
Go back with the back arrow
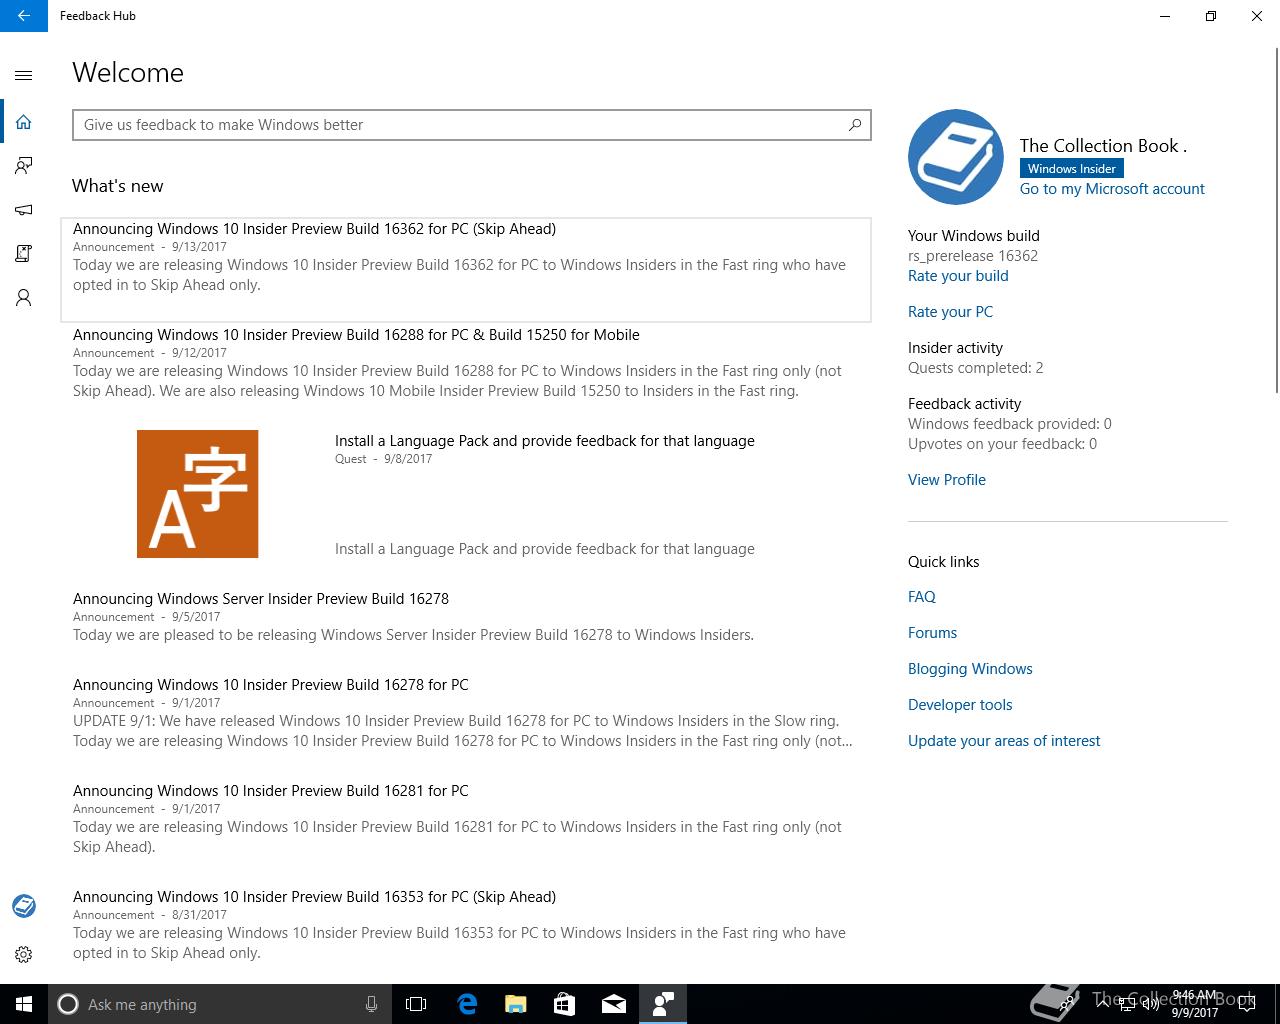click(24, 16)
